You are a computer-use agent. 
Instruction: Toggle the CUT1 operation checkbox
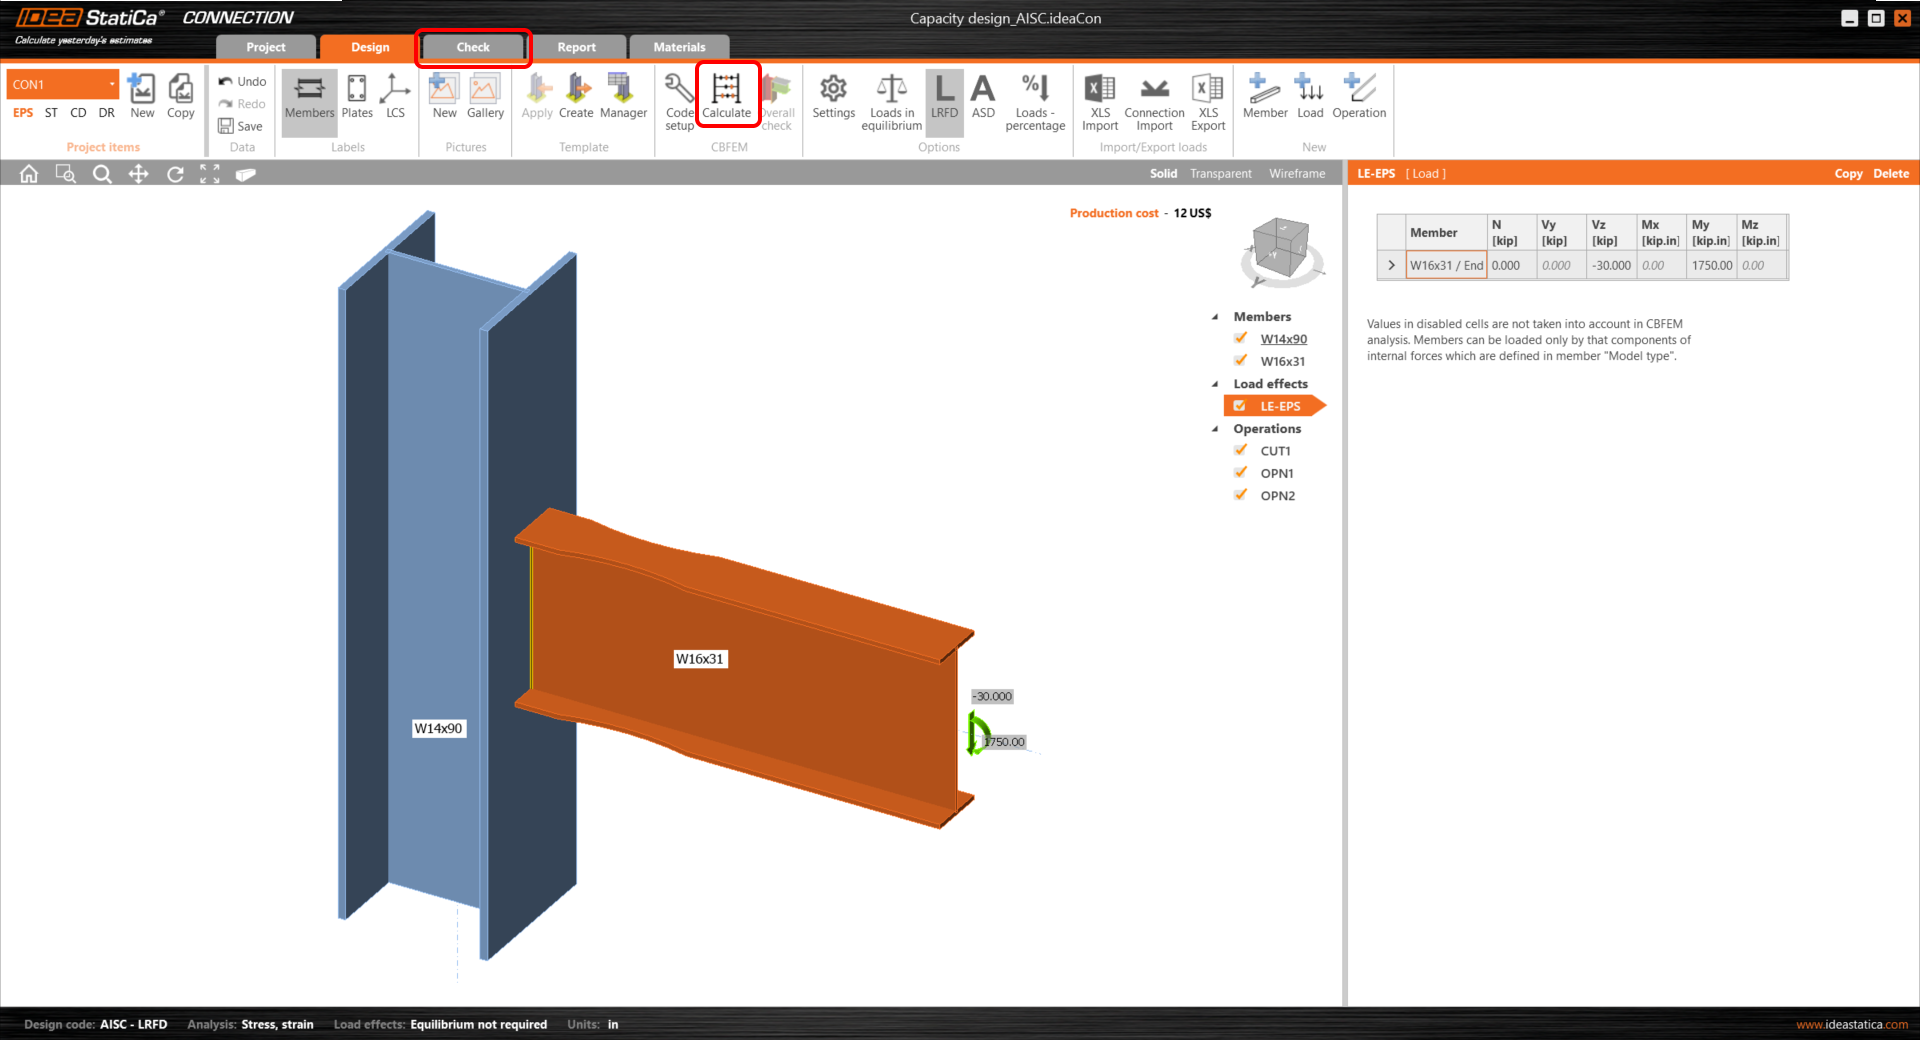point(1241,451)
